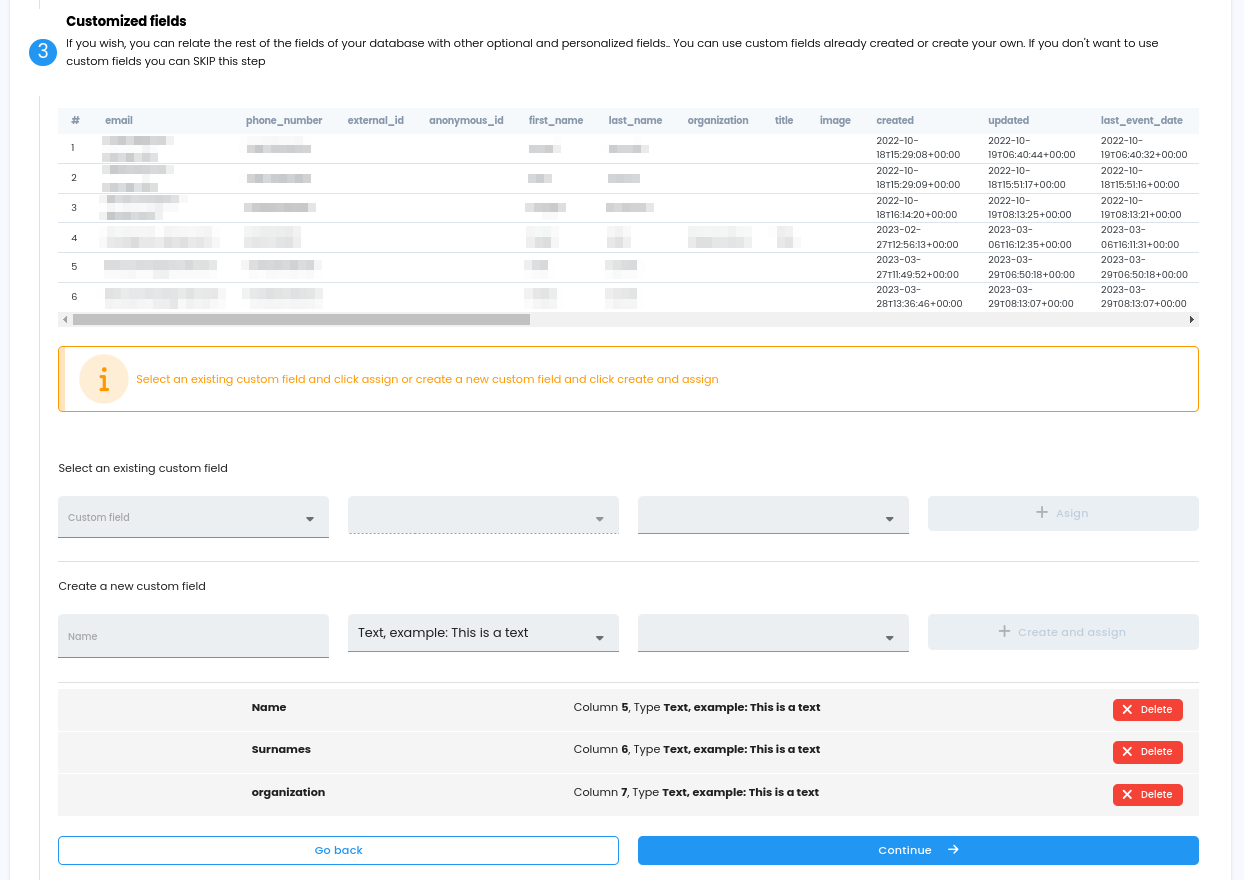Click the orange info icon in the alert
This screenshot has width=1244, height=880.
[104, 379]
